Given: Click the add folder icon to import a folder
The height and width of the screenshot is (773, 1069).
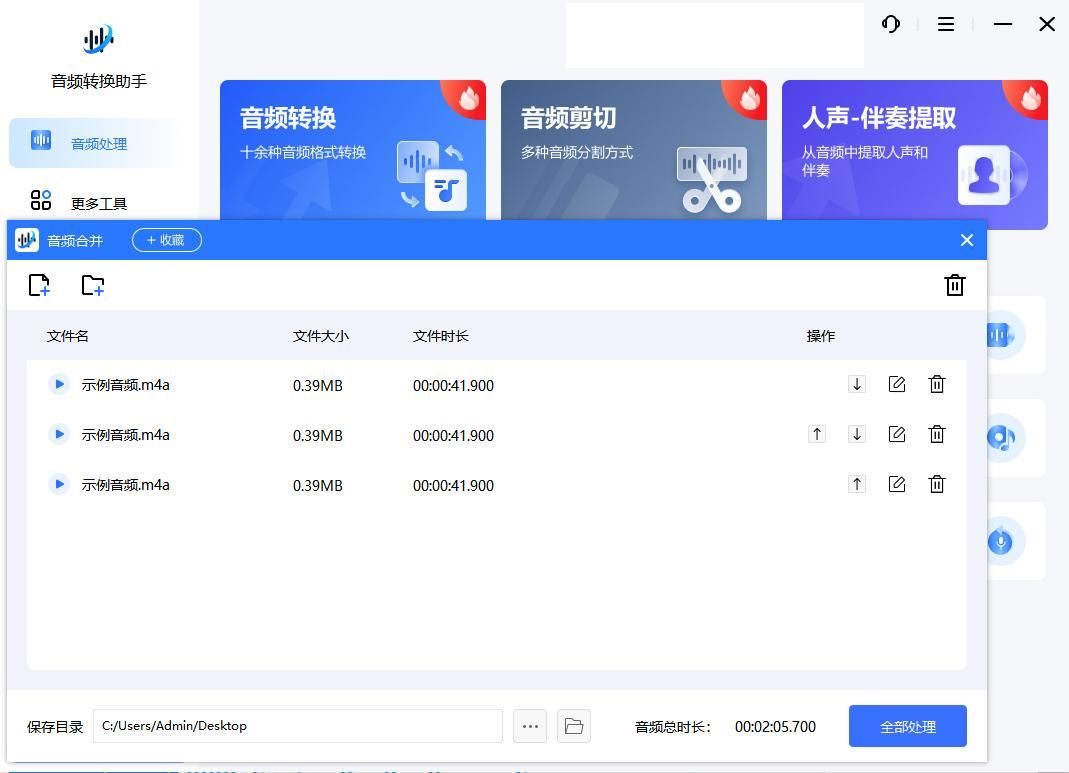Looking at the screenshot, I should pos(92,285).
